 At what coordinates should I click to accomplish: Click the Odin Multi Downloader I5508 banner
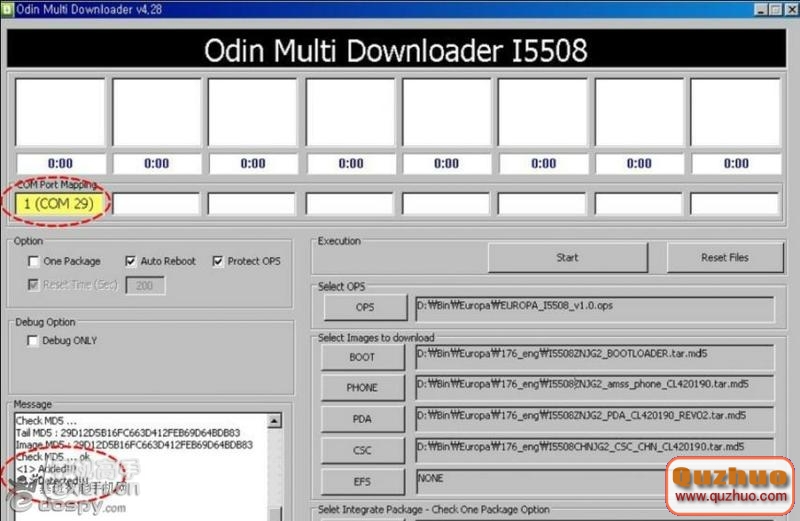[396, 49]
